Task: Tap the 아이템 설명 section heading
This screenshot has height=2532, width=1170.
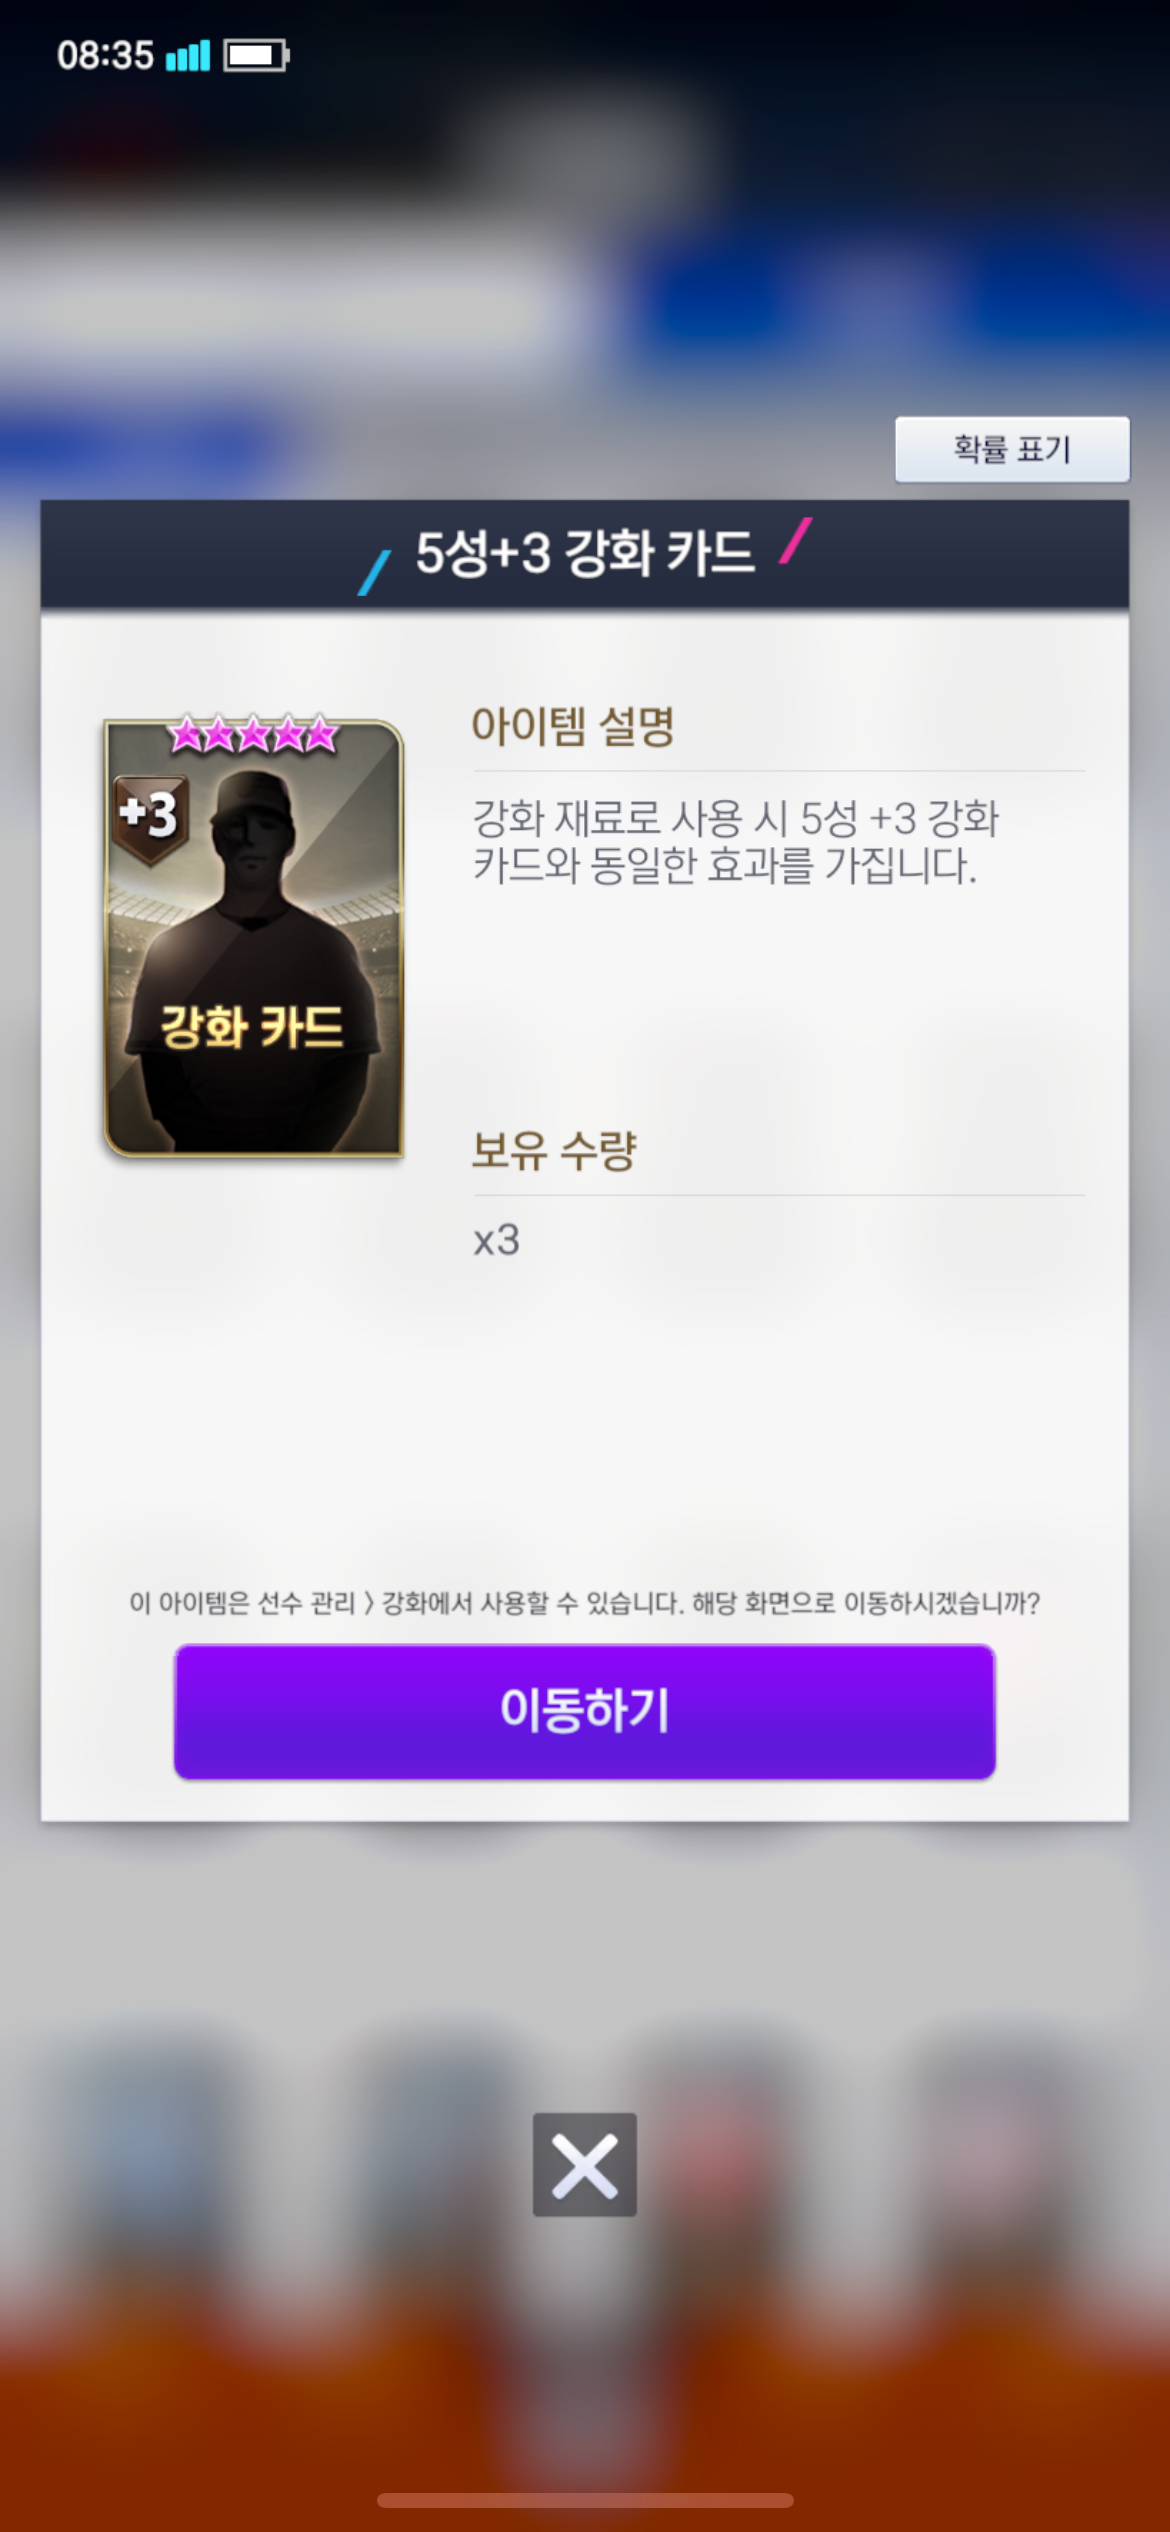Action: pos(573,725)
